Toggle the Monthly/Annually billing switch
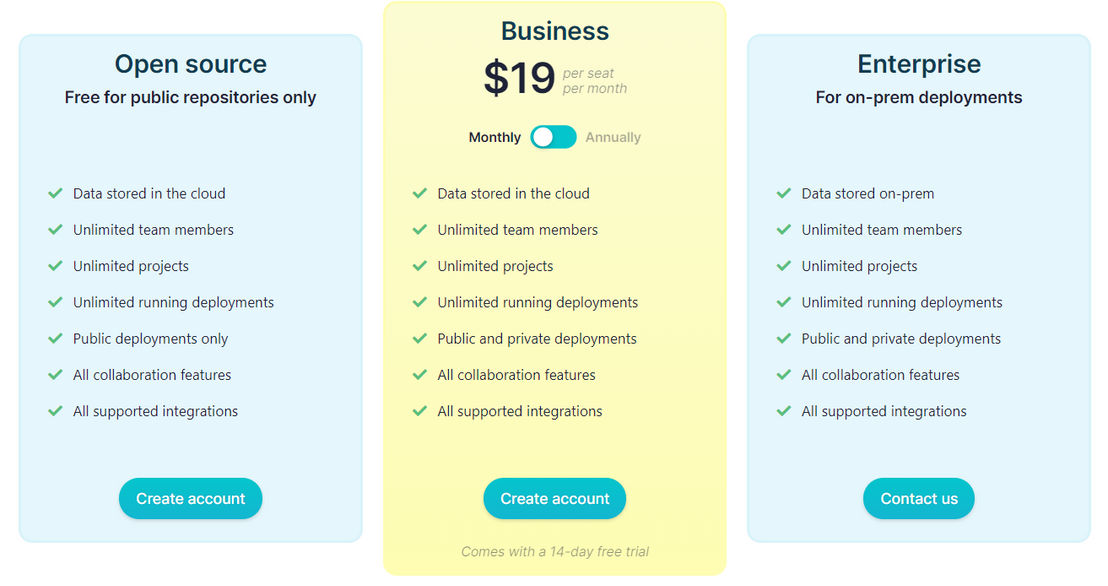 click(553, 137)
